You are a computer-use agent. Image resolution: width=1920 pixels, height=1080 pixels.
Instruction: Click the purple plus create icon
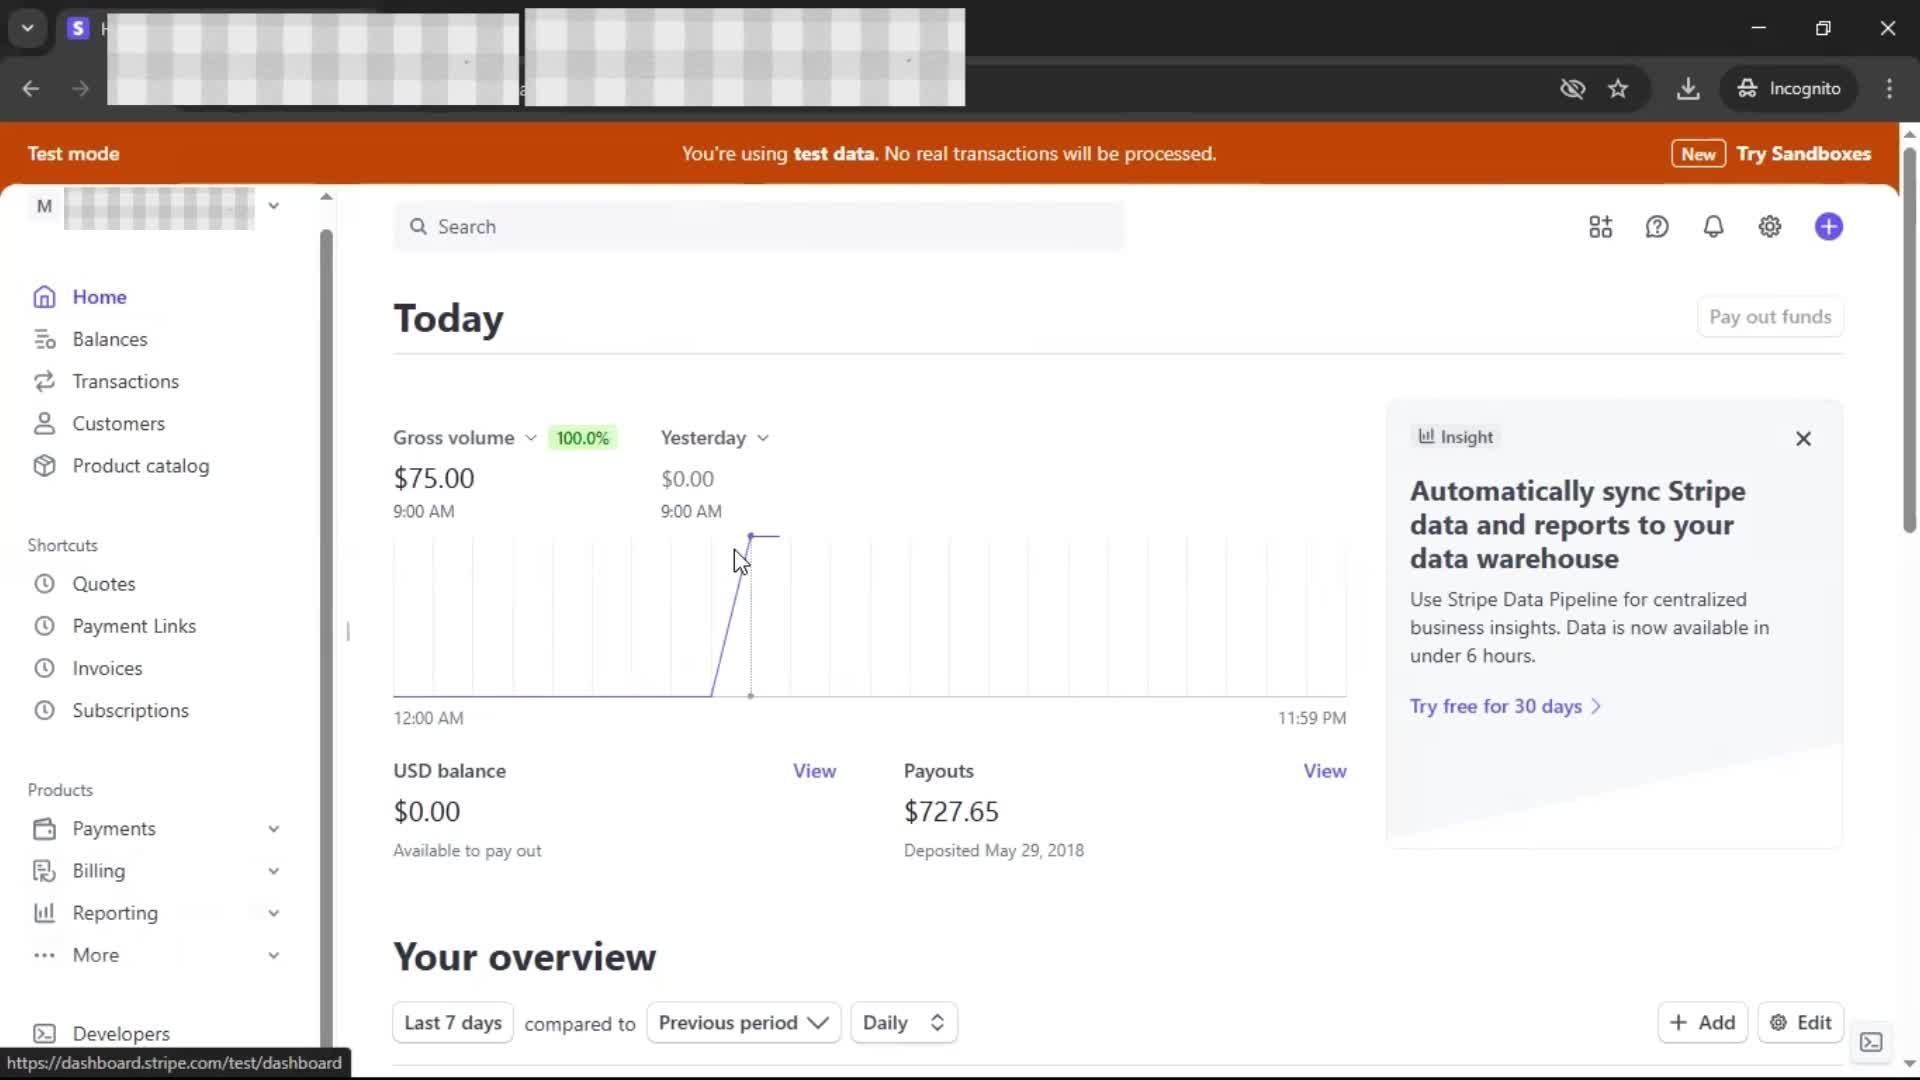pos(1828,227)
